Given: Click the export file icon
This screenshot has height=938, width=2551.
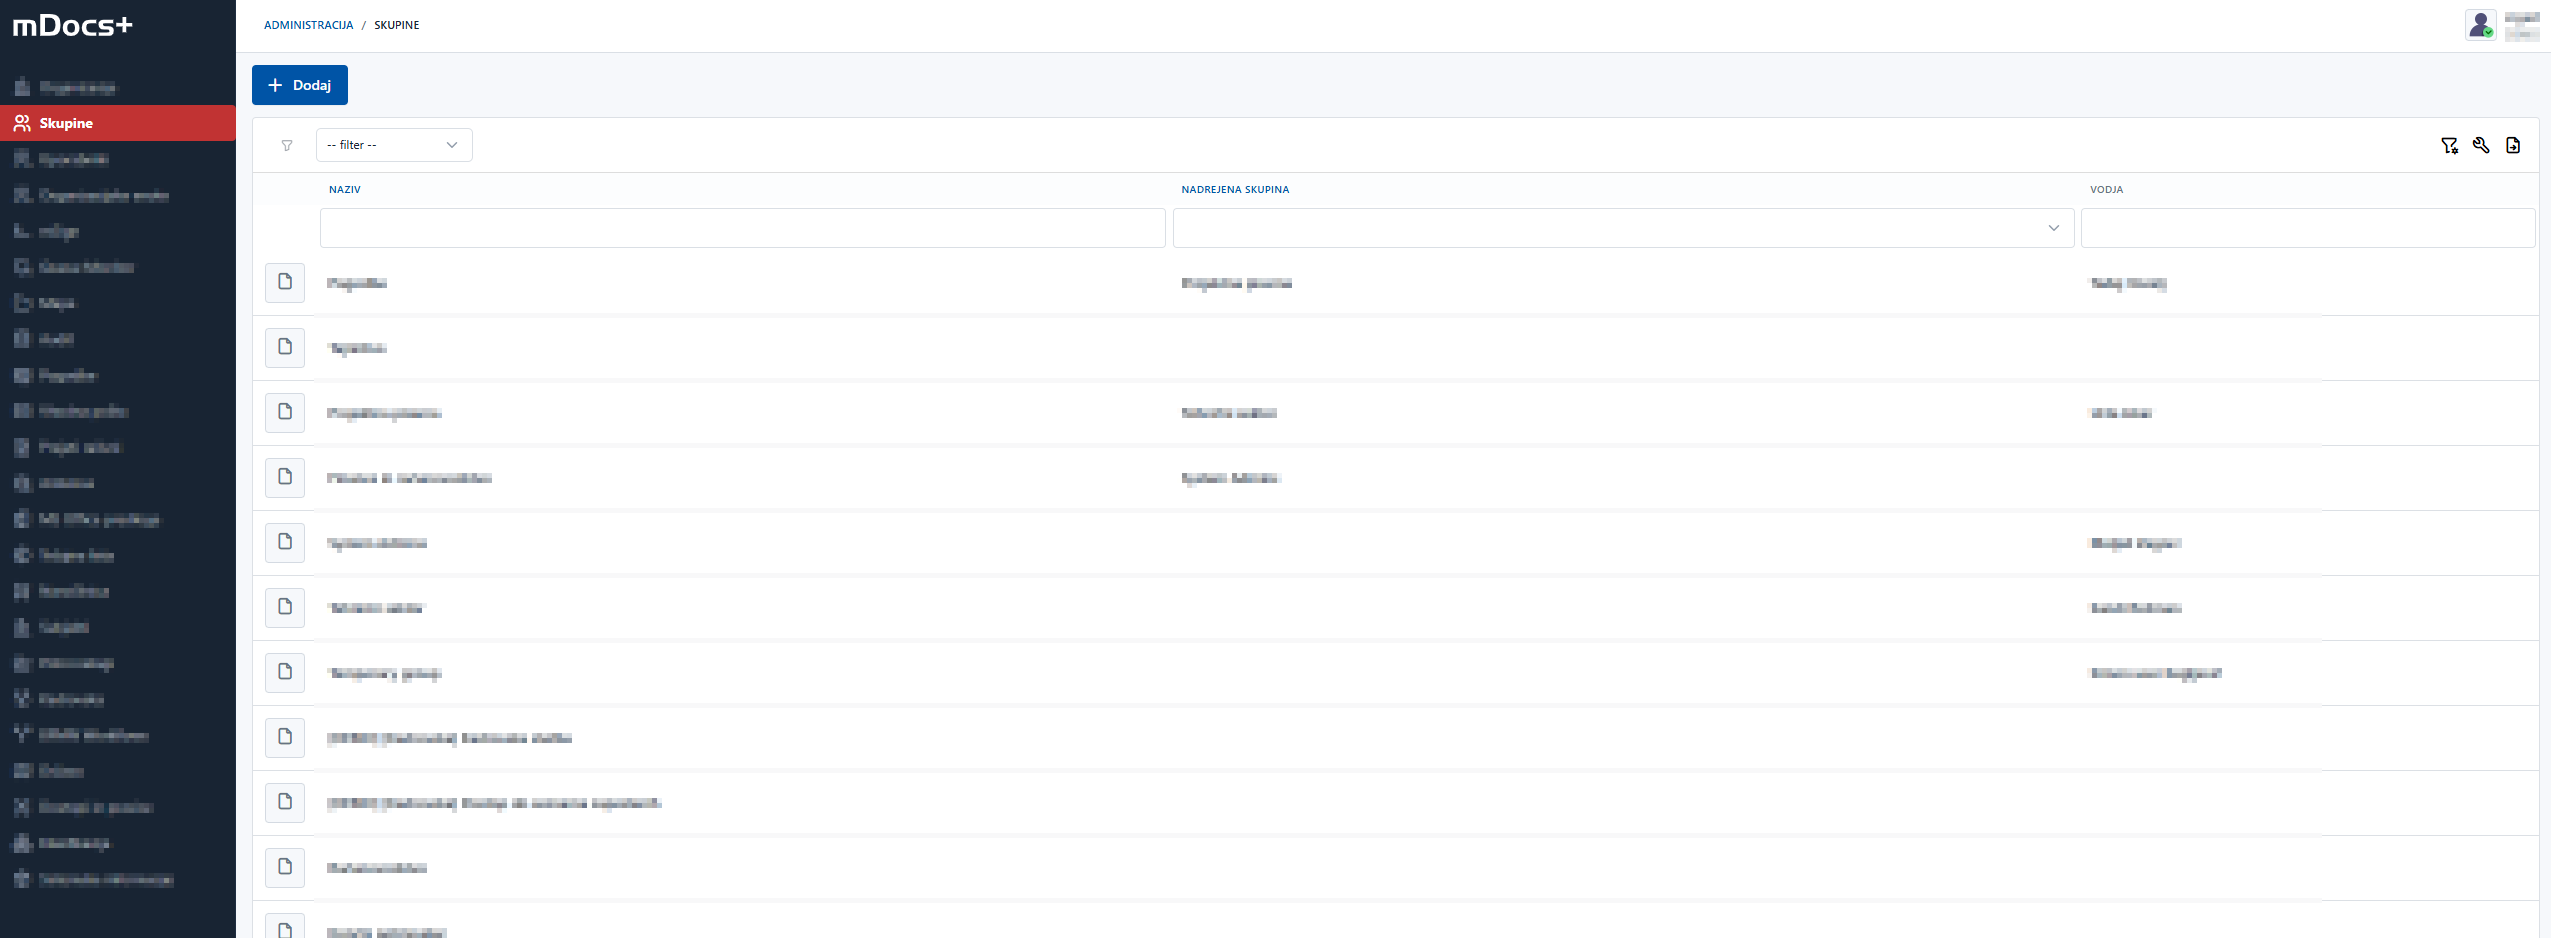Looking at the screenshot, I should 2513,146.
